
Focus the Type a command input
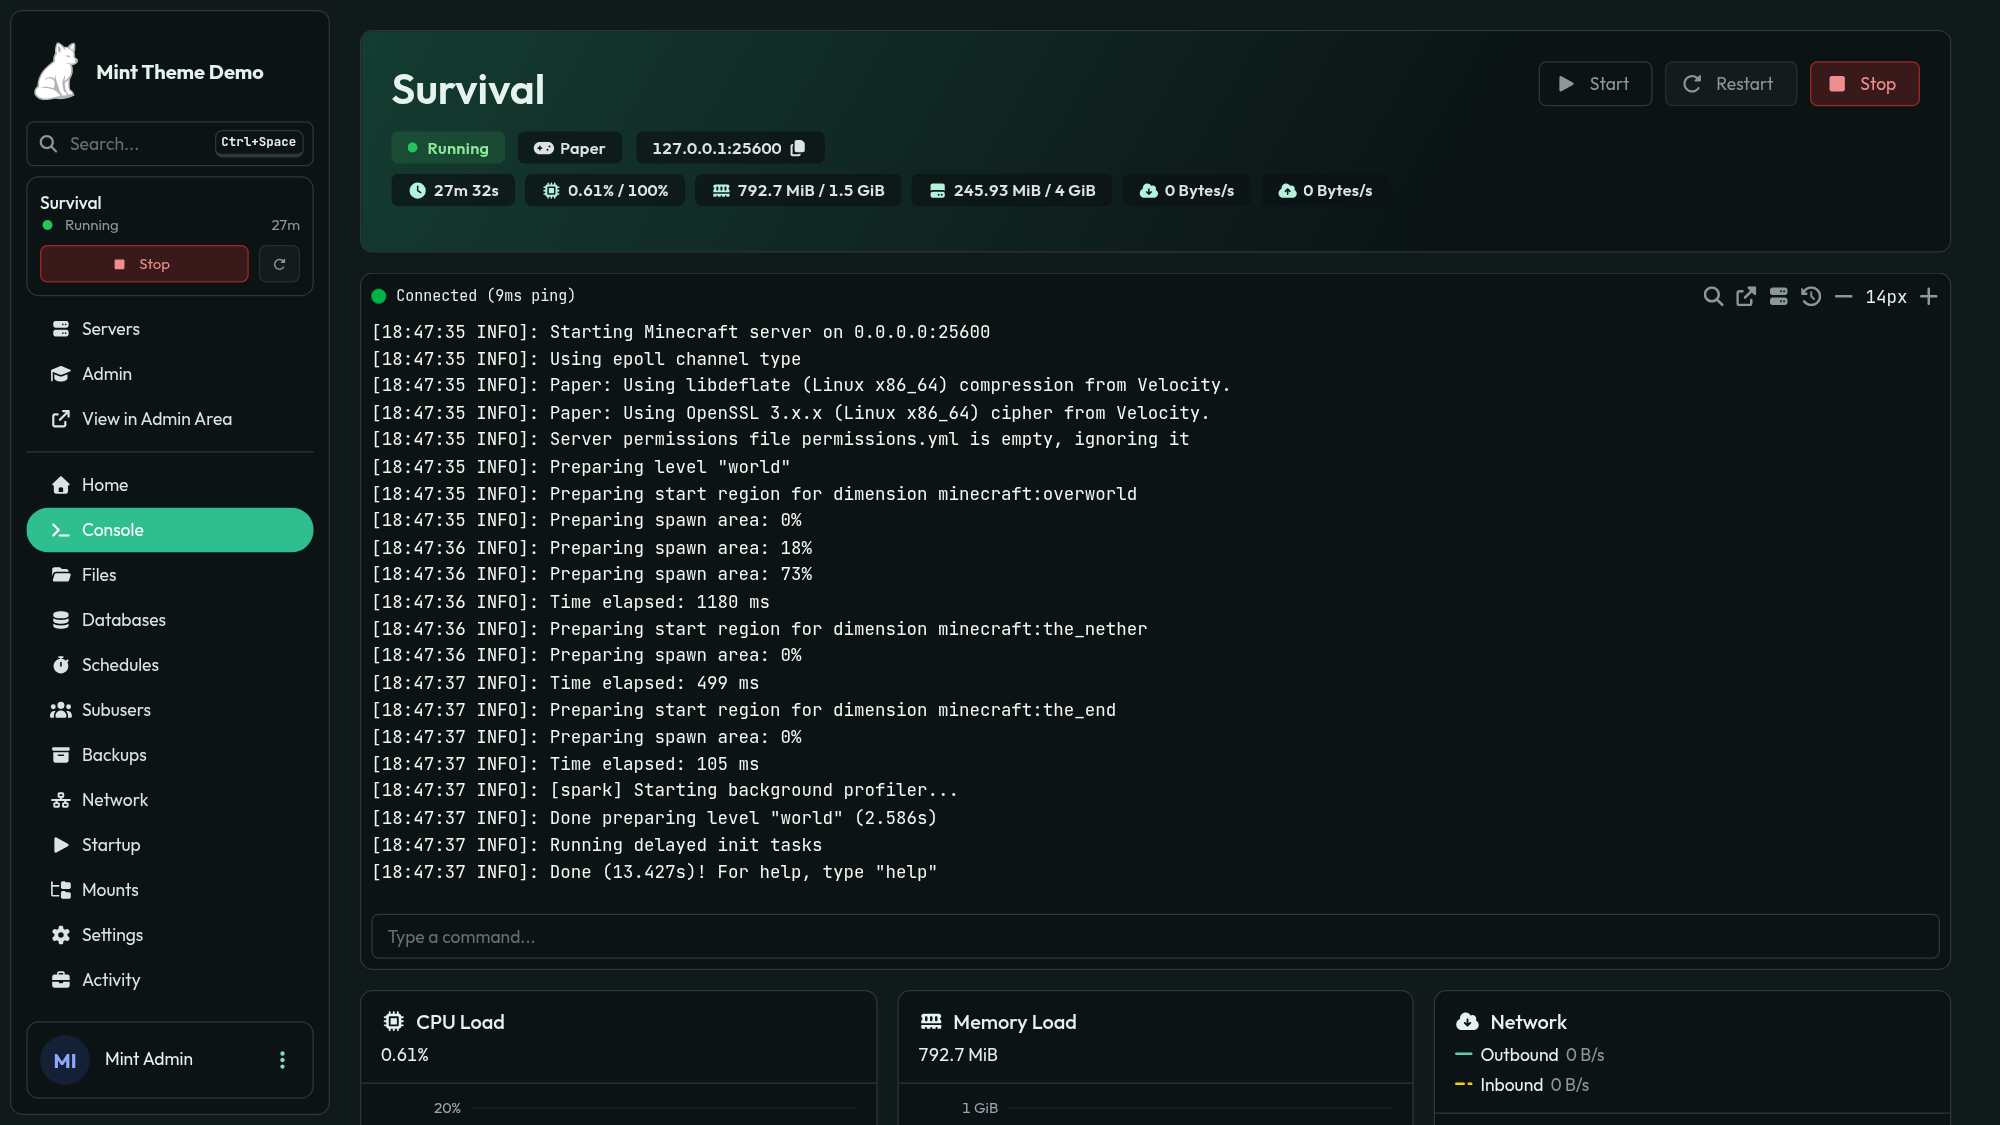[1155, 937]
